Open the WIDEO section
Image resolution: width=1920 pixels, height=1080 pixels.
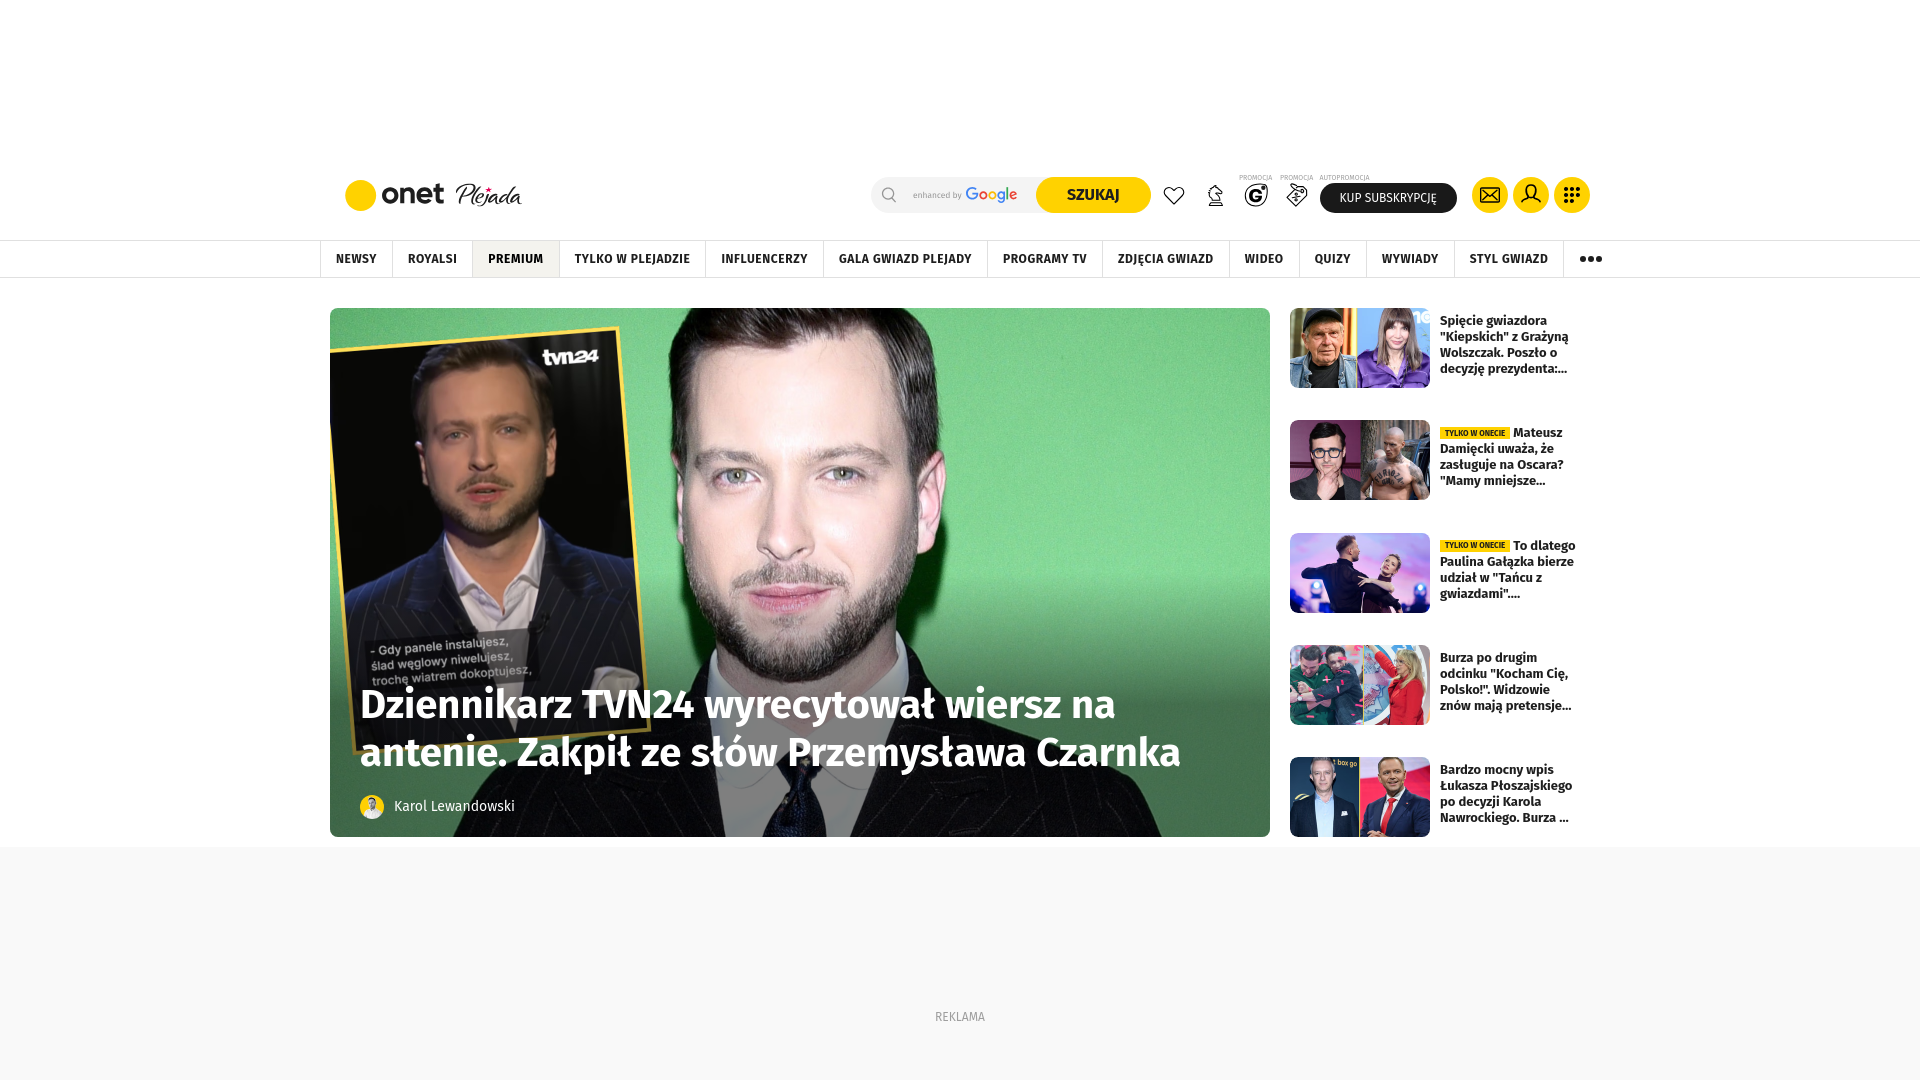[1264, 259]
